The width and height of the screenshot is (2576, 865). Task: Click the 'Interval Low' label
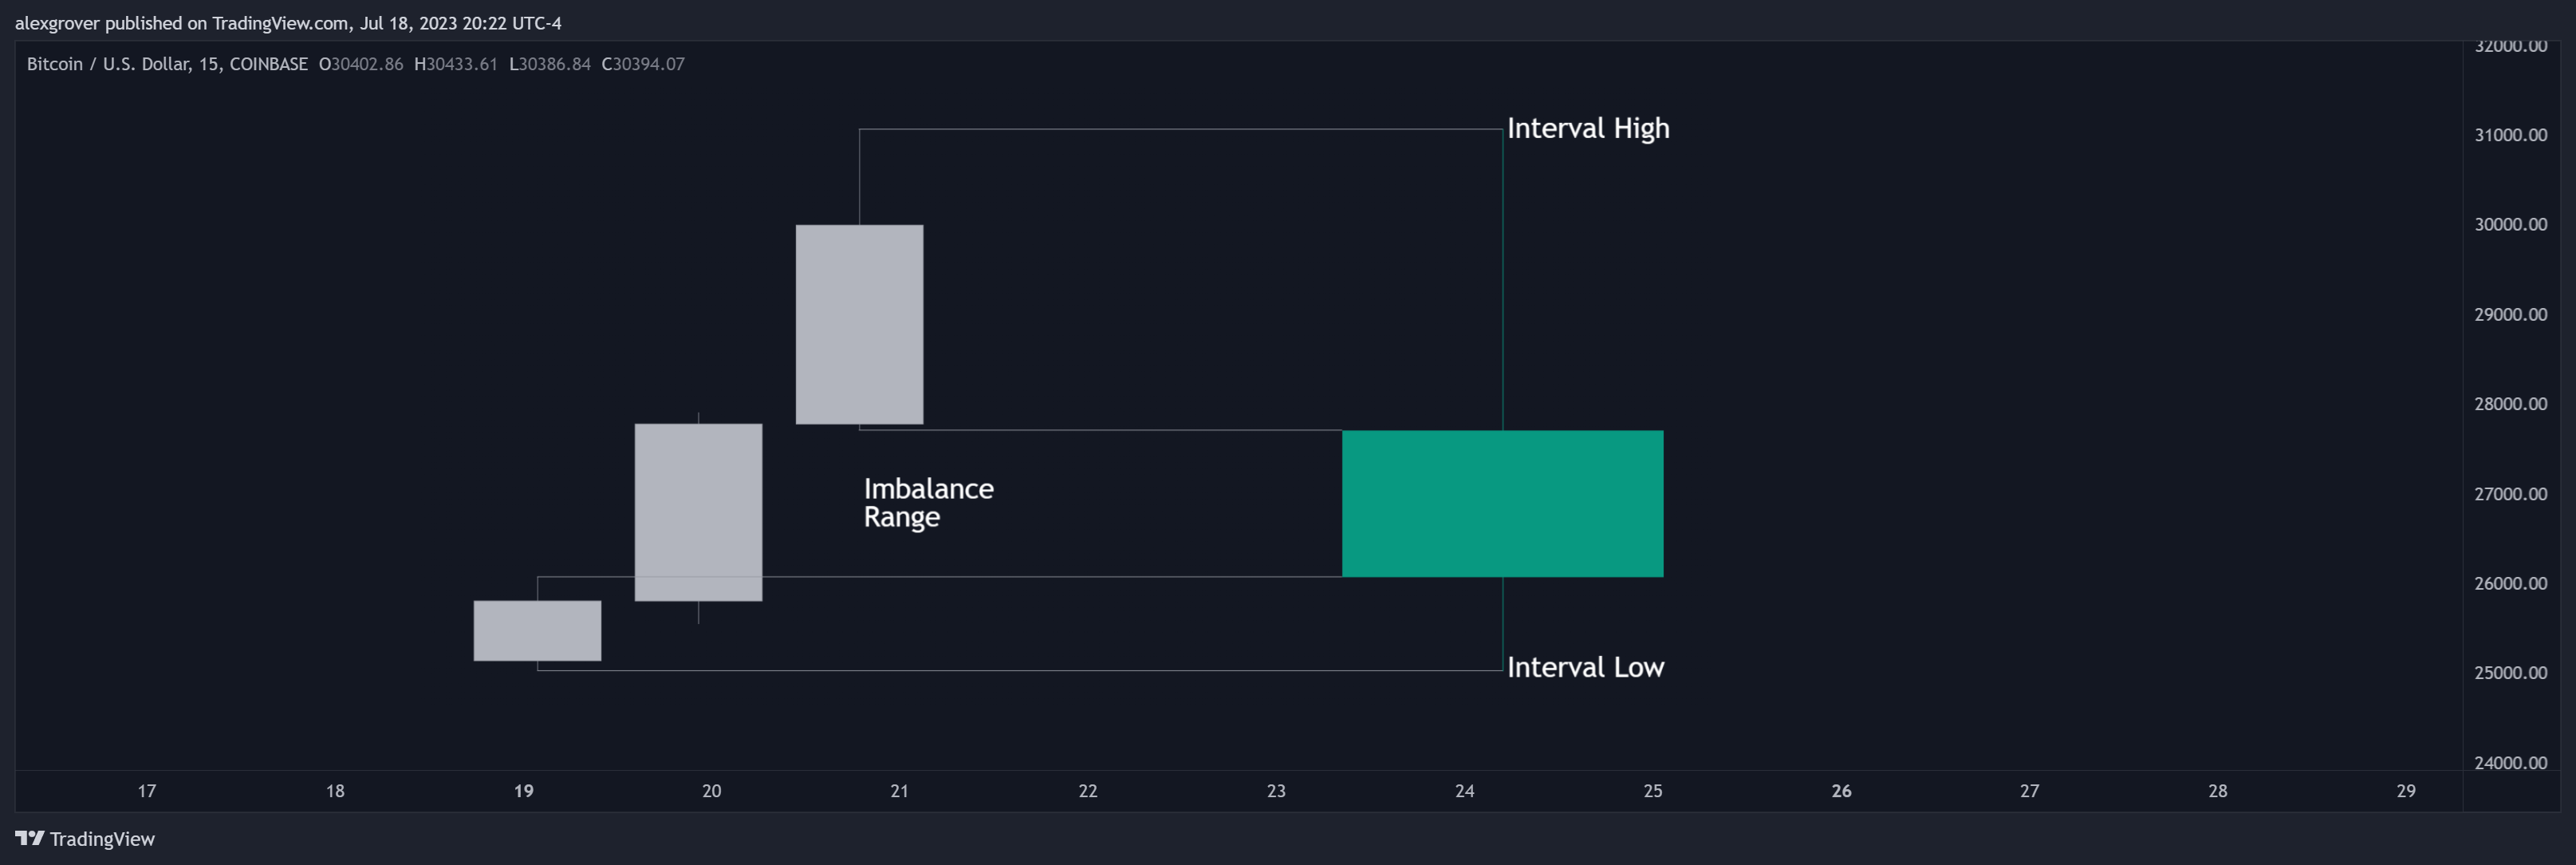(x=1585, y=667)
